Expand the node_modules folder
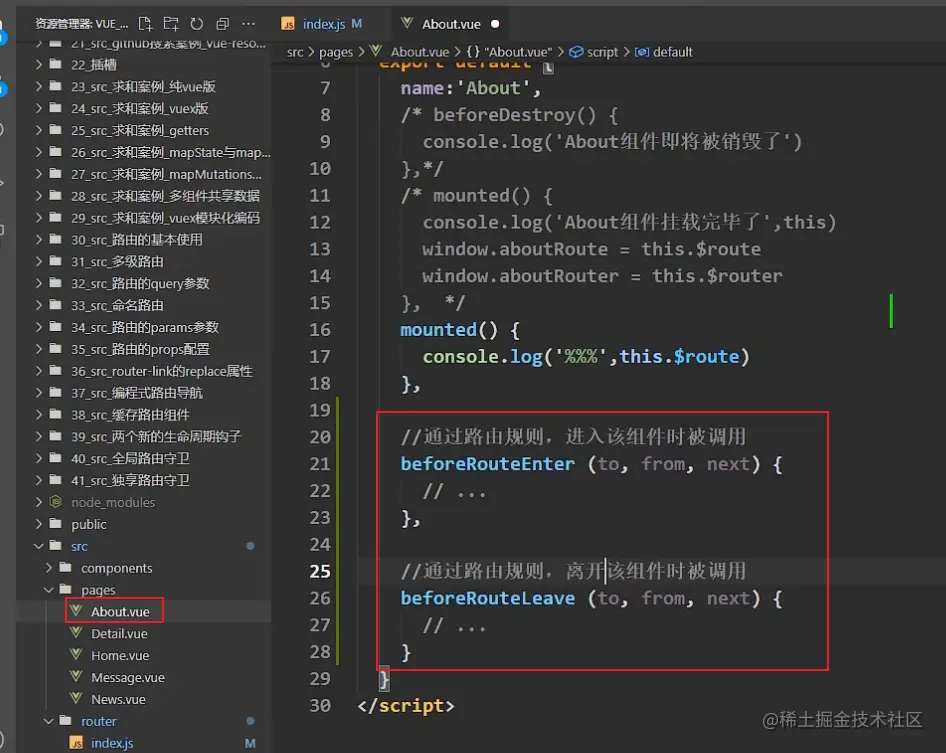 [x=39, y=501]
